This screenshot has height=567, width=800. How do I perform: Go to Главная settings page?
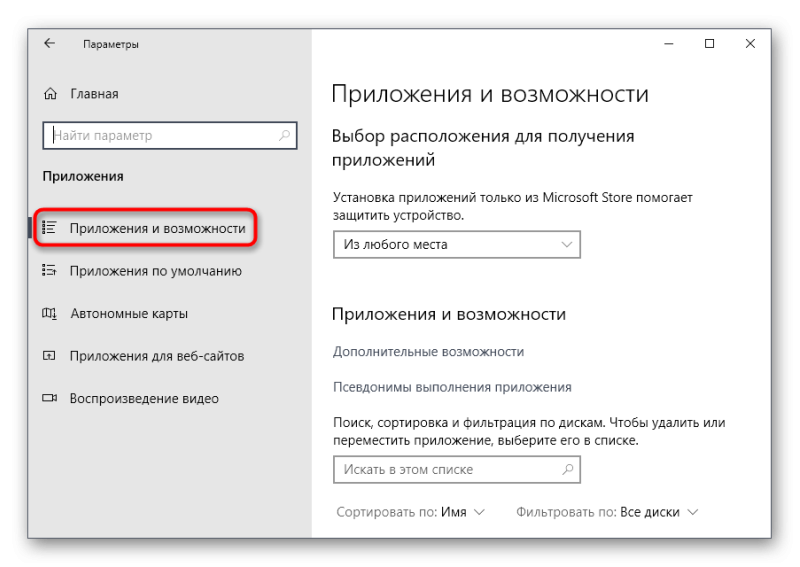94,94
